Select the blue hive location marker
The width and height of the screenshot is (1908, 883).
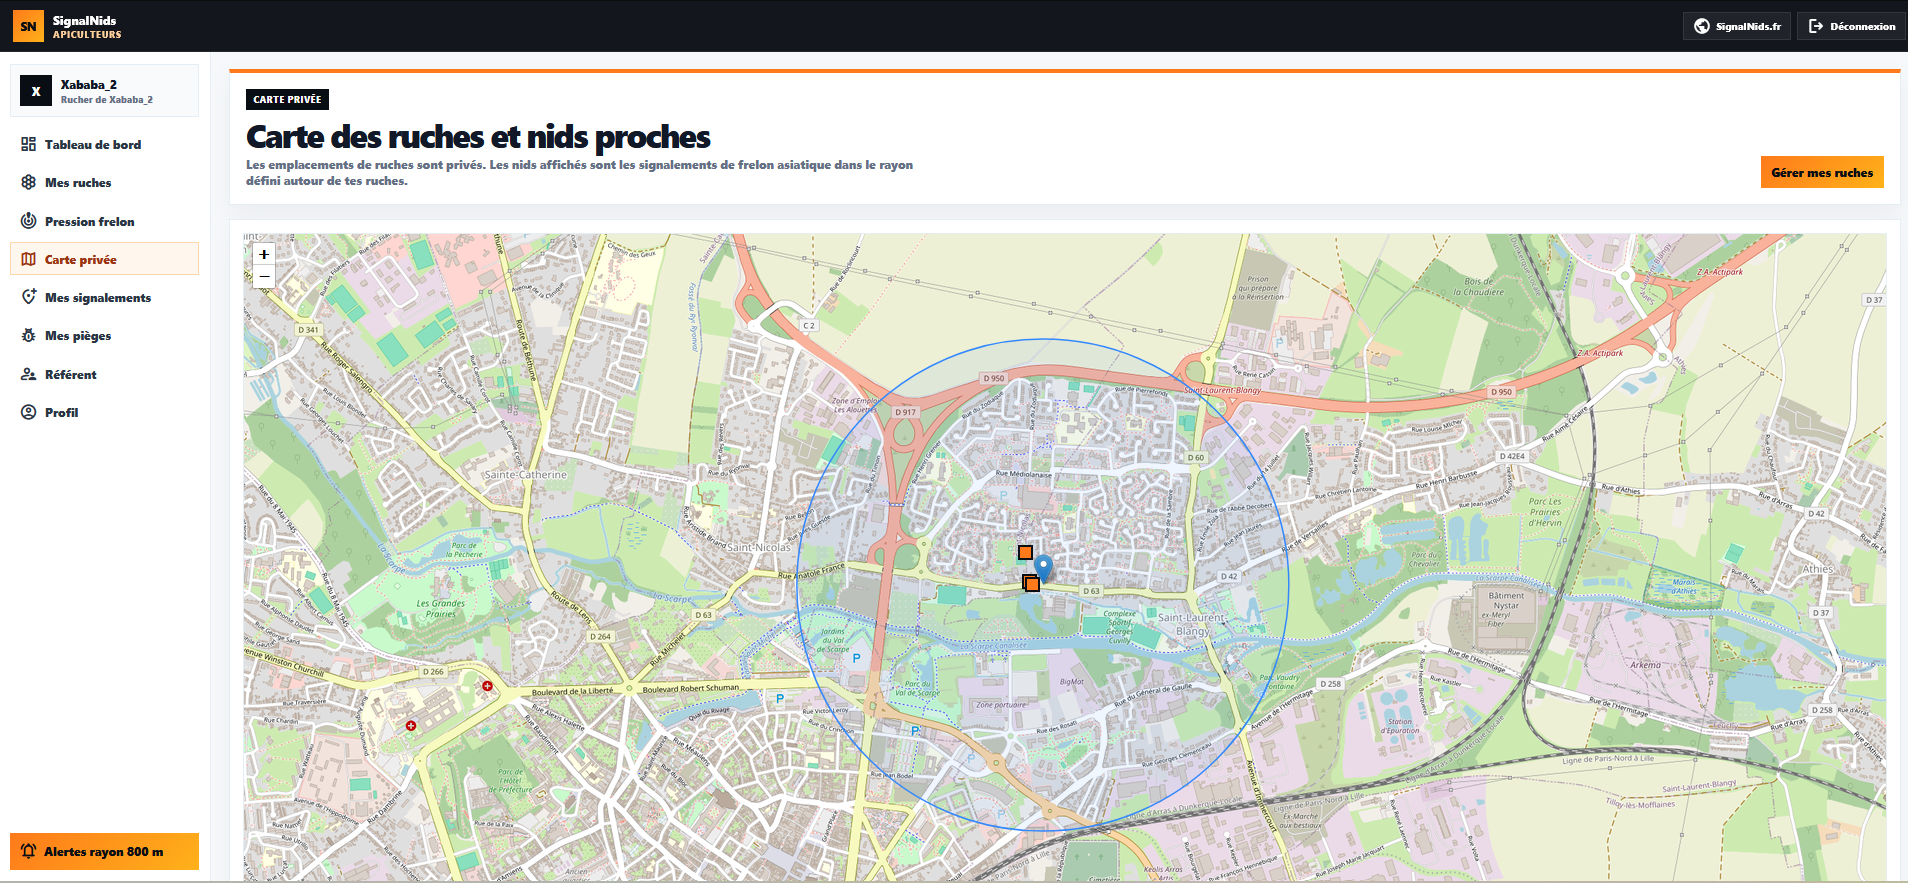(1043, 567)
